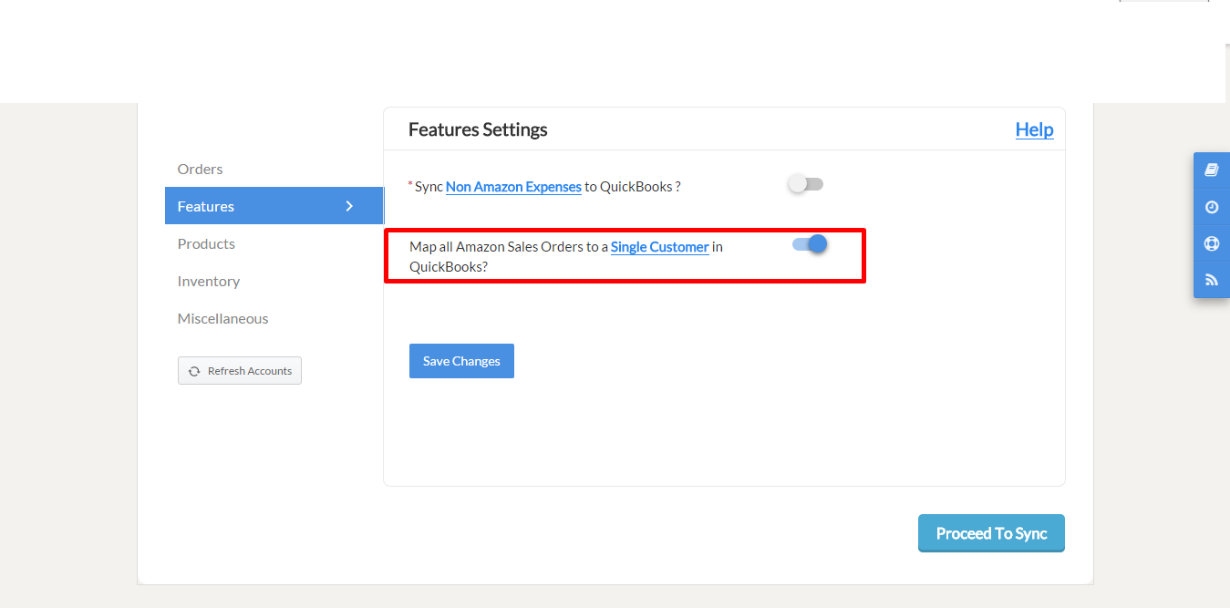Click the Proceed To Sync button
This screenshot has width=1230, height=608.
[x=991, y=533]
